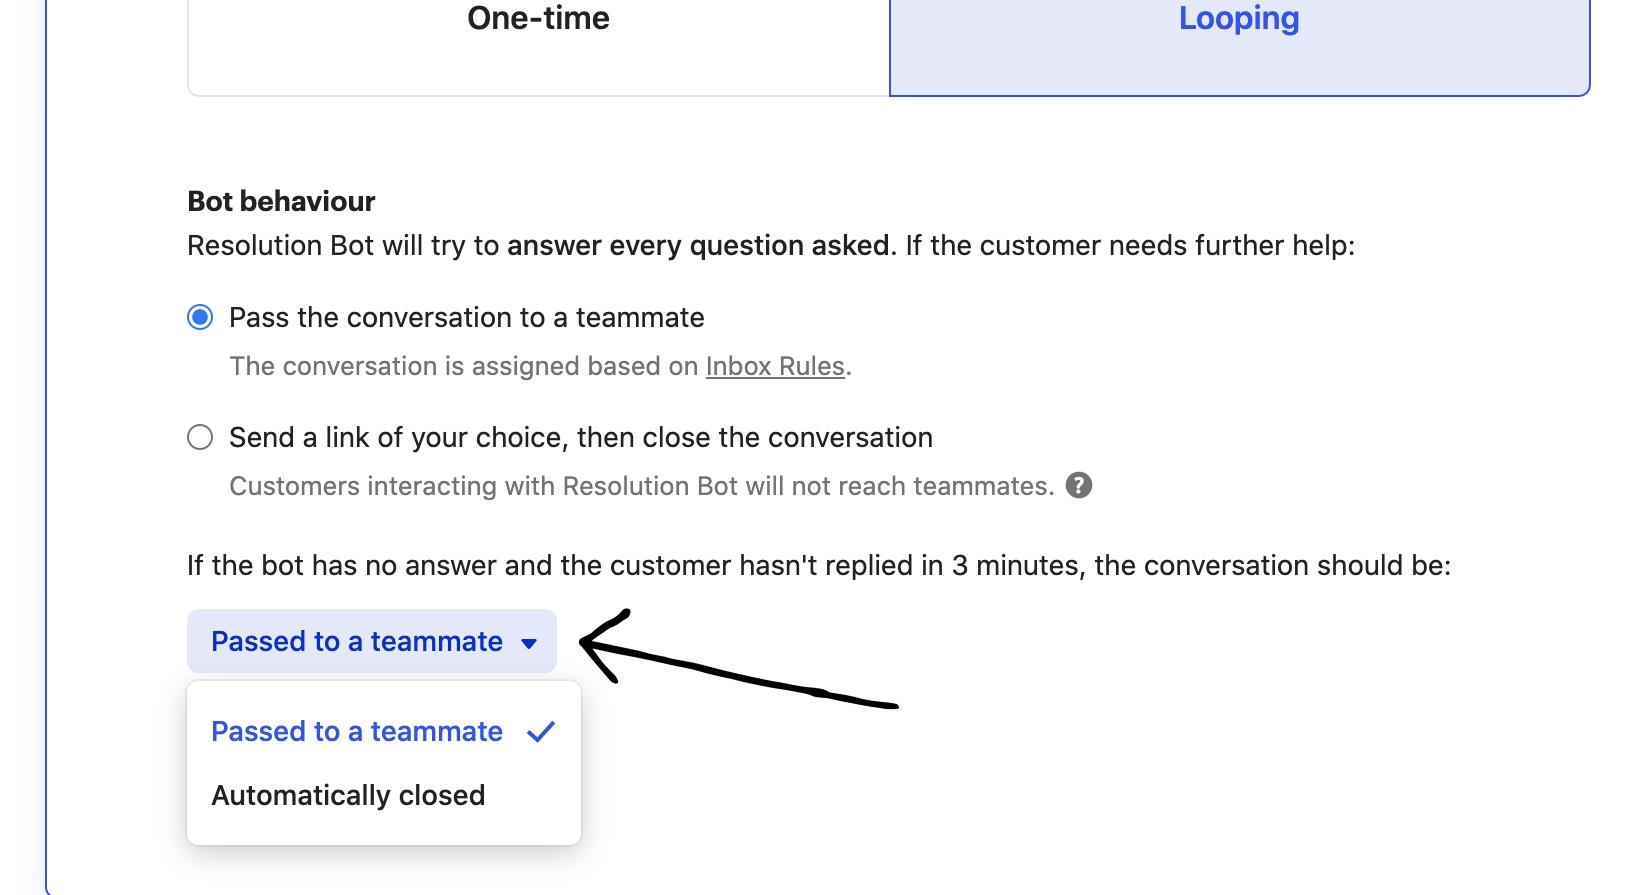Click the 'hasn't replied in 3 minutes' sentence
The height and width of the screenshot is (895, 1646).
[x=818, y=566]
